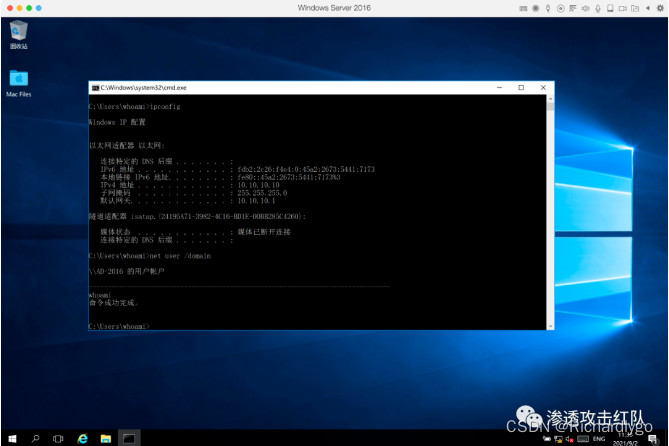Screen dimensions: 669x446
Task: Click the cmd scrollbar down arrow
Action: [x=550, y=326]
